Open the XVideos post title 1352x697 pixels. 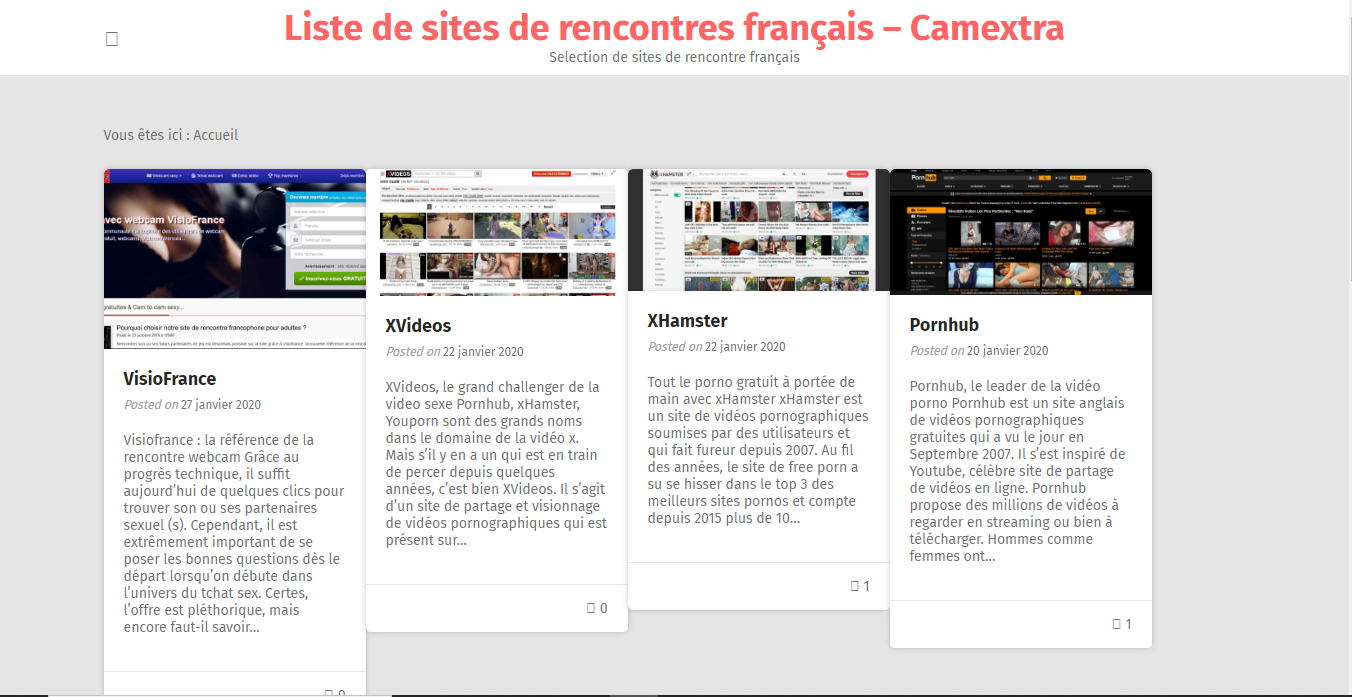[418, 326]
